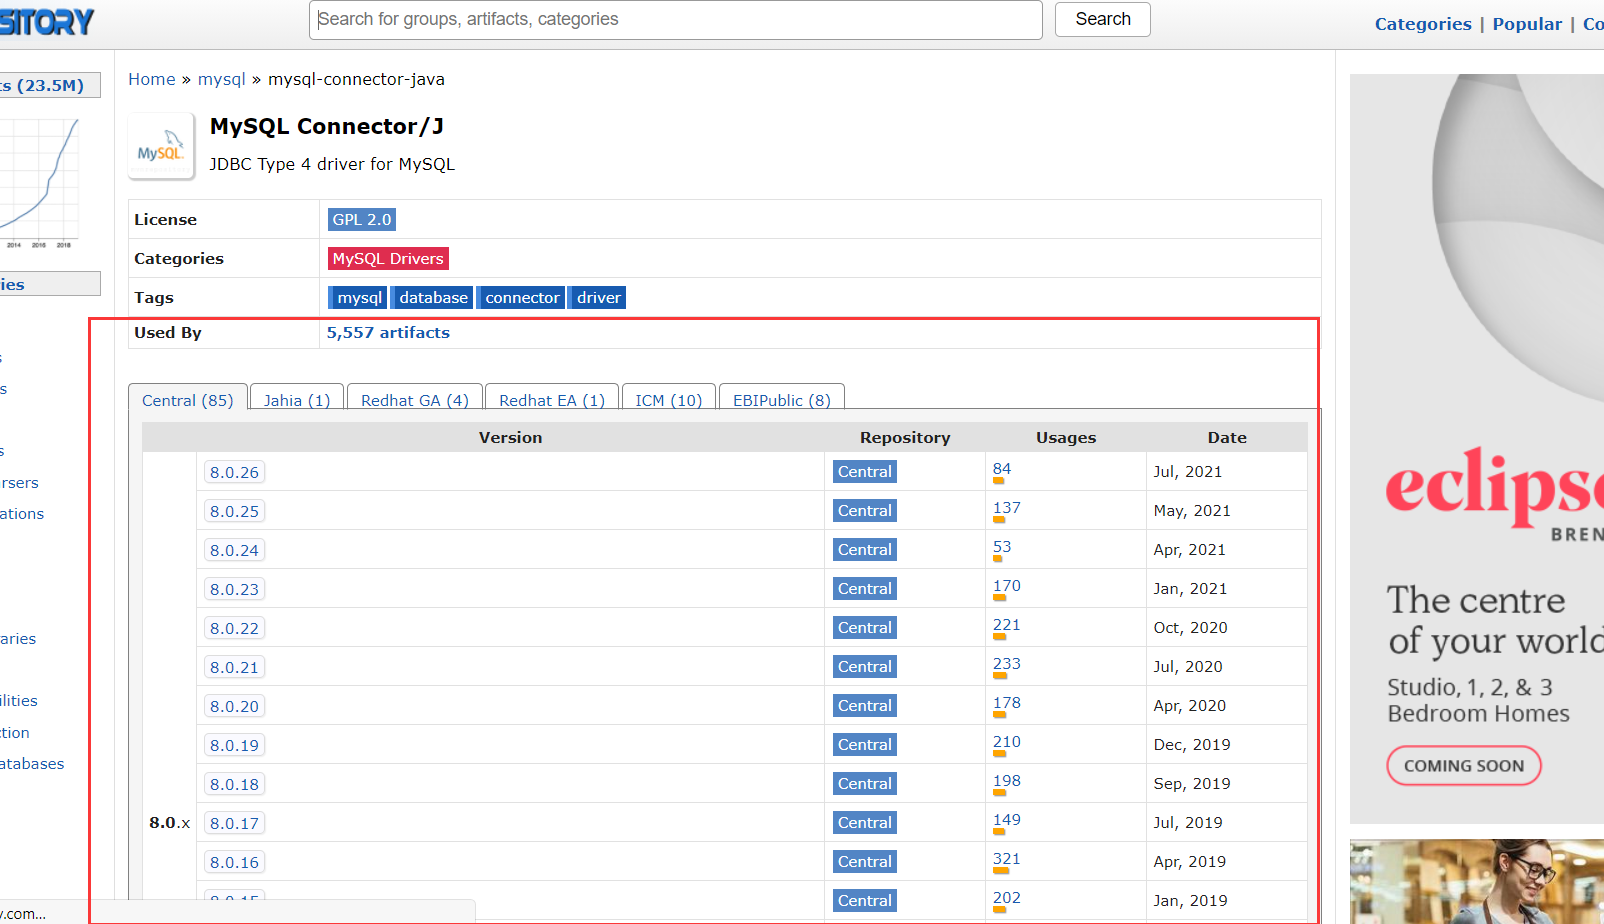1604x924 pixels.
Task: Switch to the Redhat GA (4) tab
Action: 415,399
